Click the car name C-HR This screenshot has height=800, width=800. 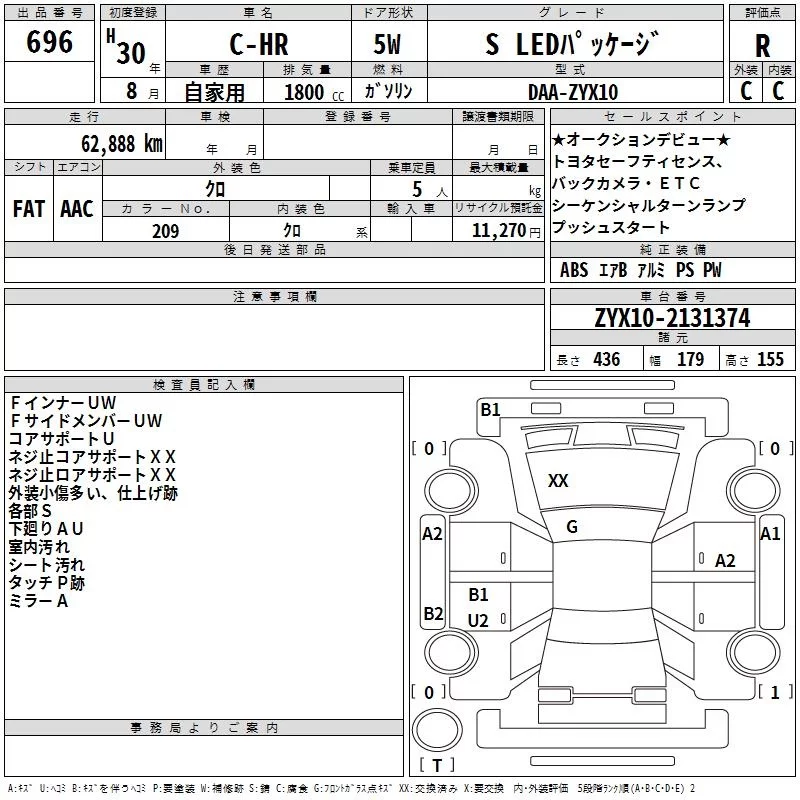point(259,44)
